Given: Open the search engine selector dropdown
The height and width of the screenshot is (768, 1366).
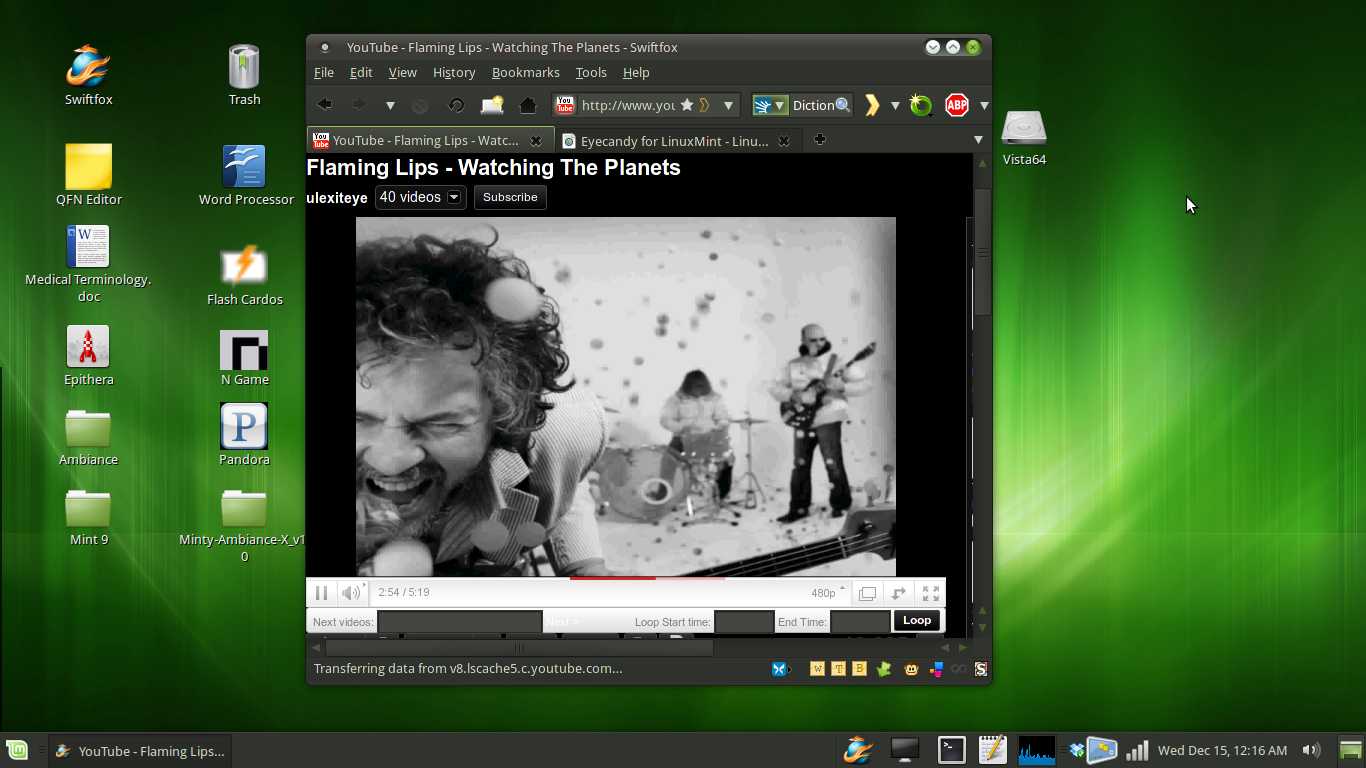Looking at the screenshot, I should (770, 105).
